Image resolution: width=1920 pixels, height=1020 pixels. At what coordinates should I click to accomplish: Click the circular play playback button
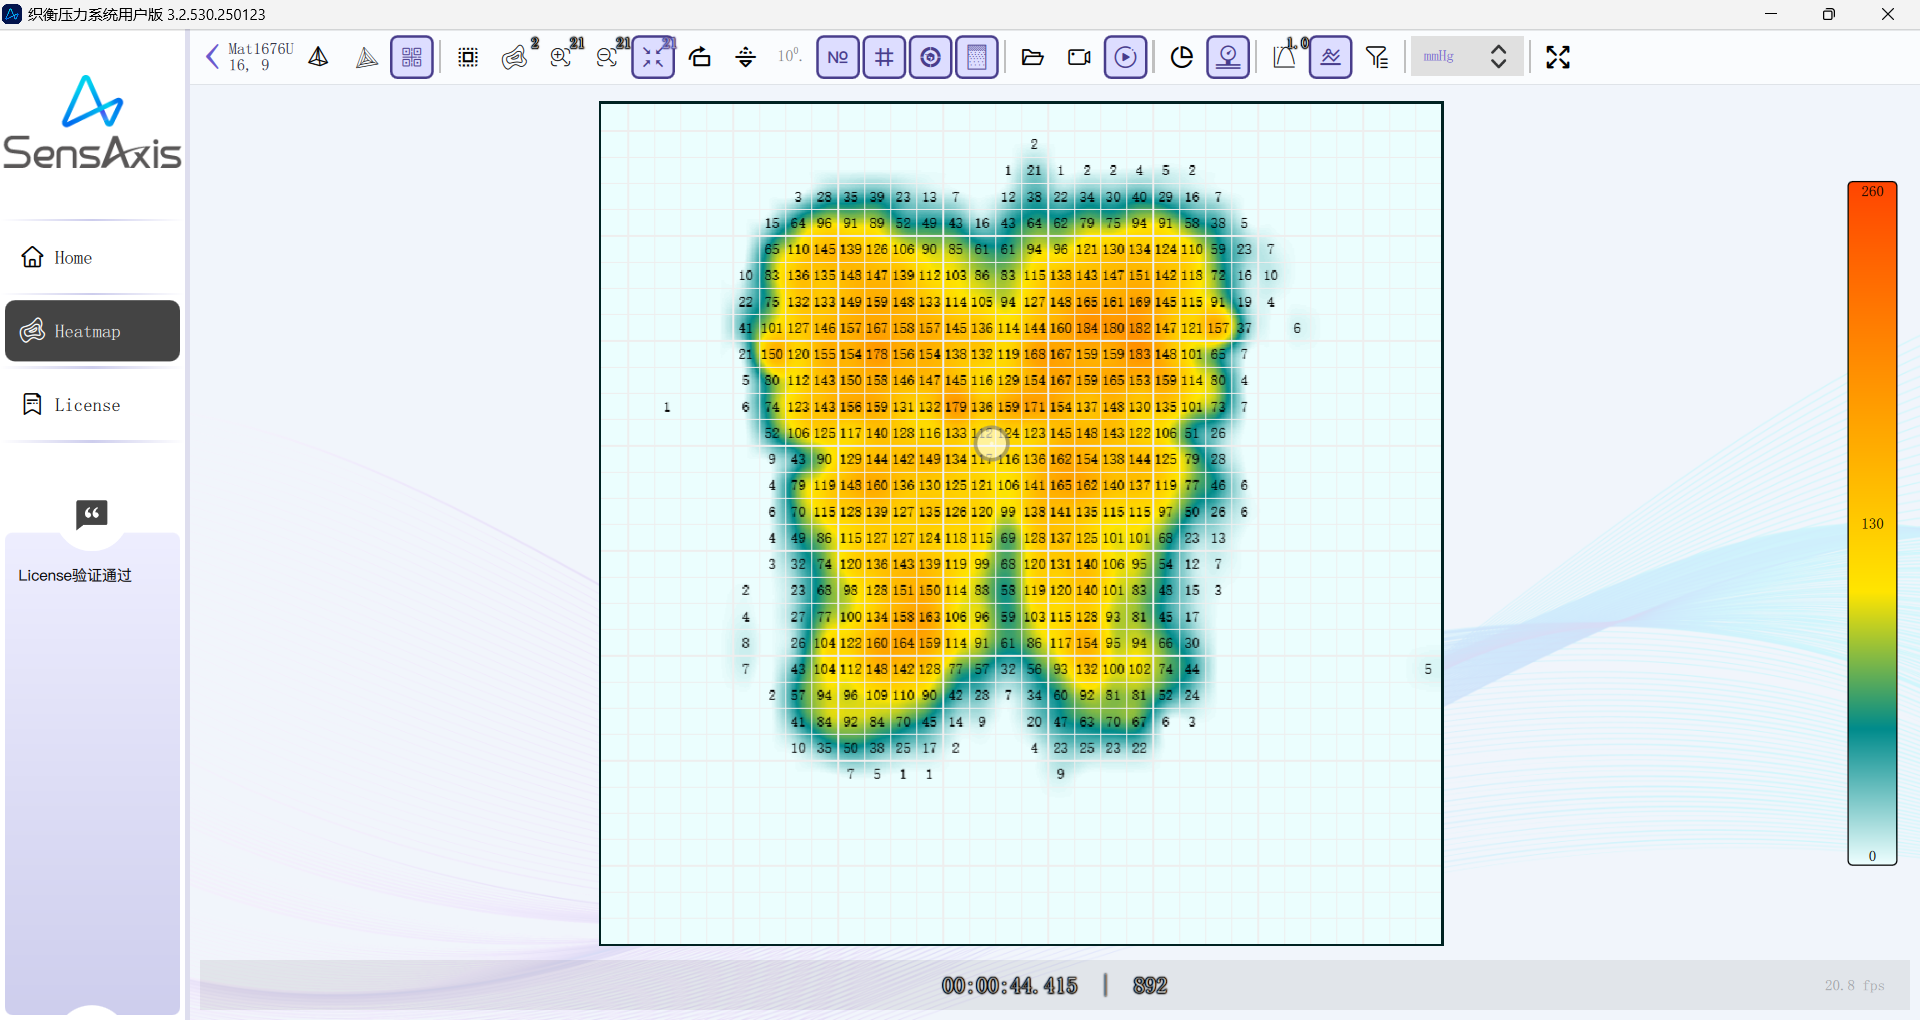1126,57
